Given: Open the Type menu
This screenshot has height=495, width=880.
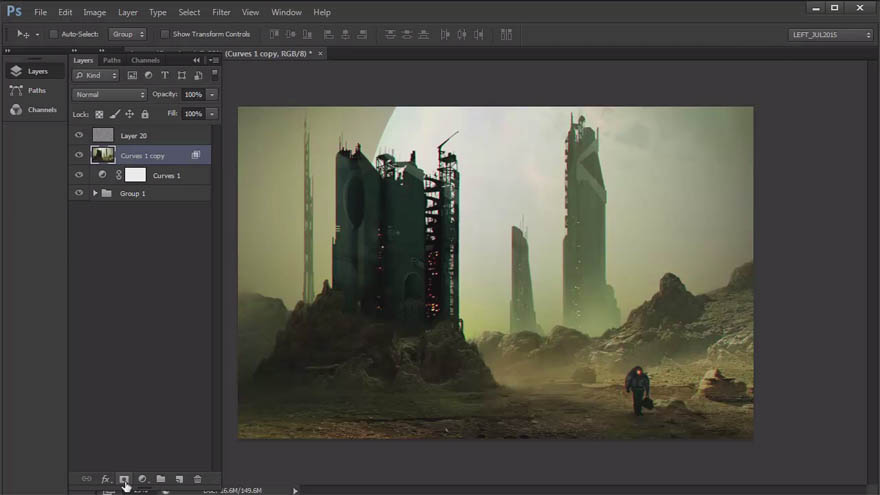Looking at the screenshot, I should [158, 12].
